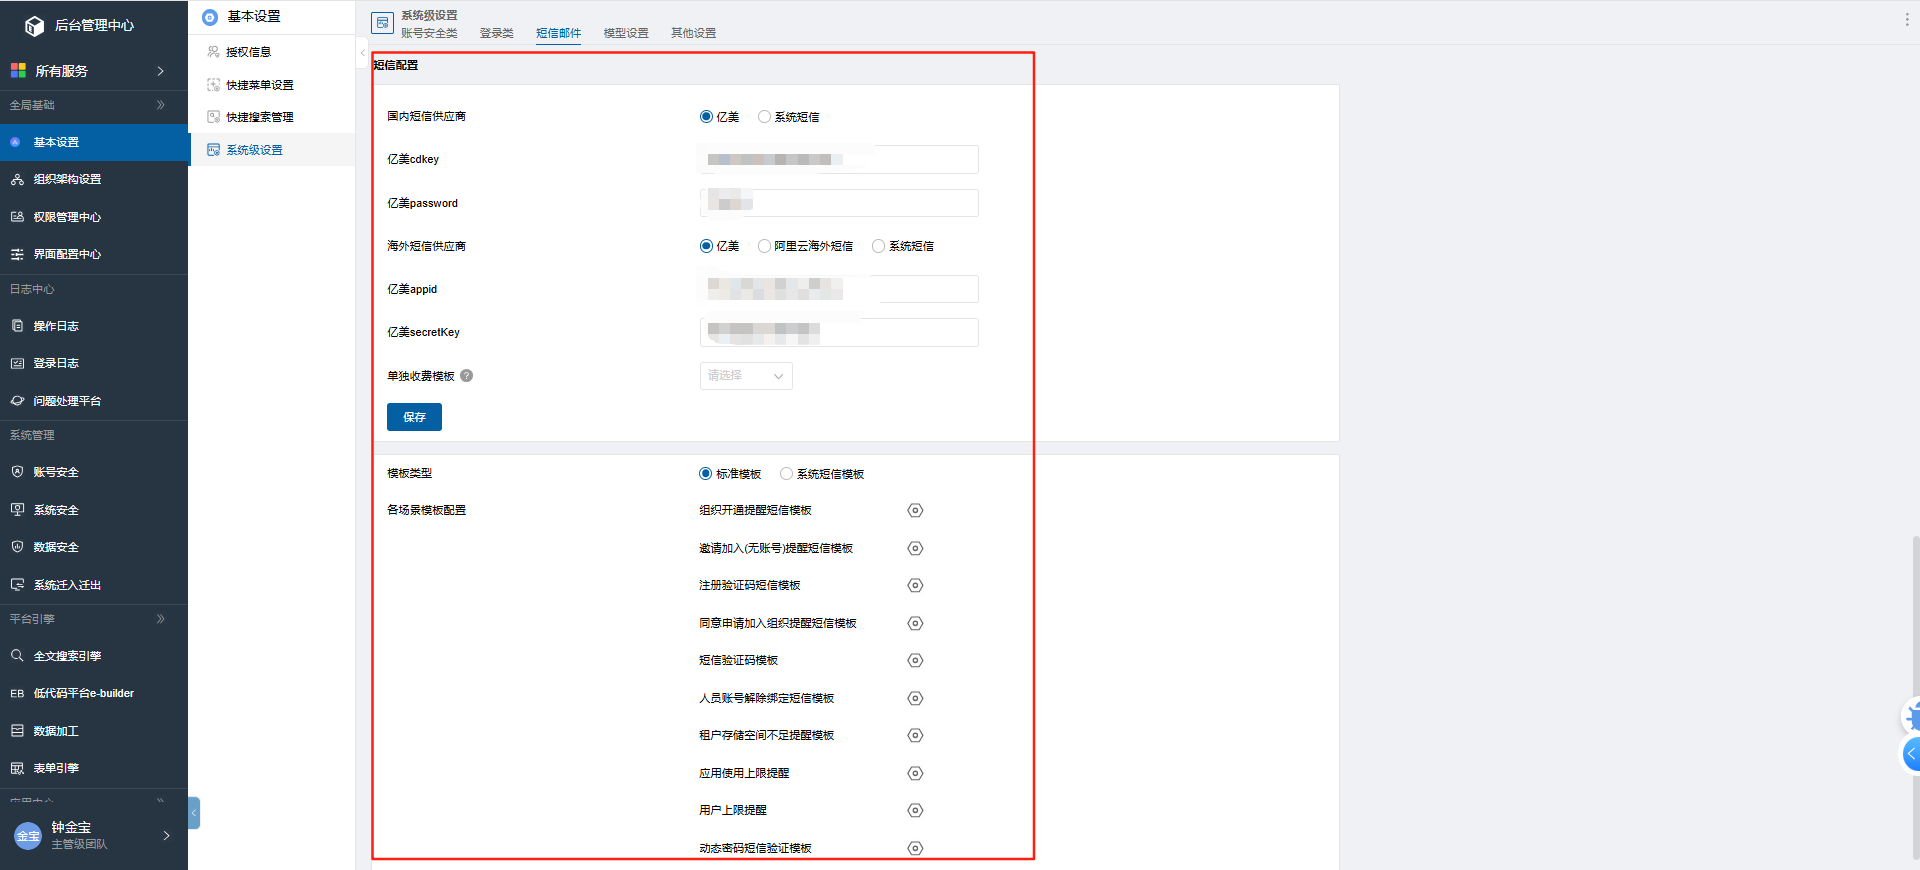Open 授权信息 submenu item

(272, 52)
